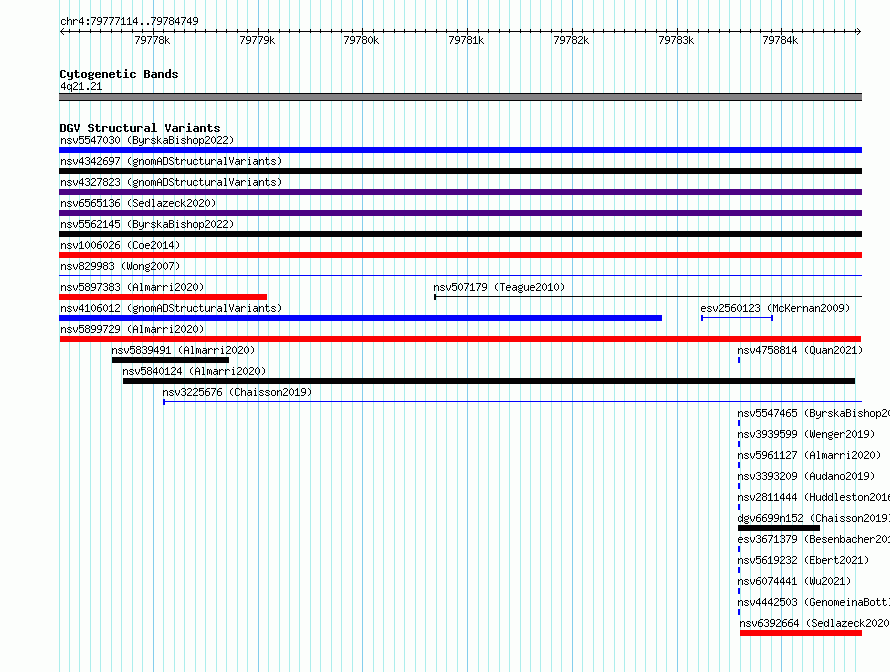Click the 79783k ruler tick label
The width and height of the screenshot is (890, 672).
(x=676, y=40)
